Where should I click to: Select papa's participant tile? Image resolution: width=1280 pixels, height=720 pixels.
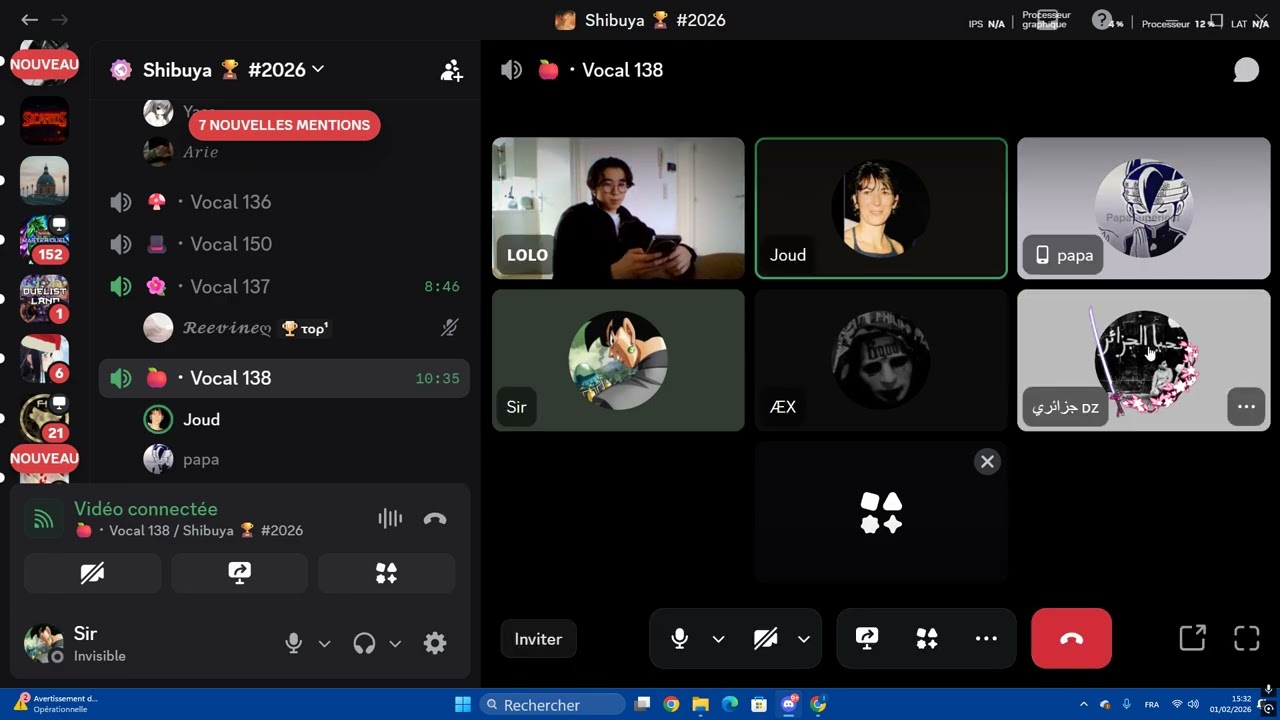(1144, 208)
